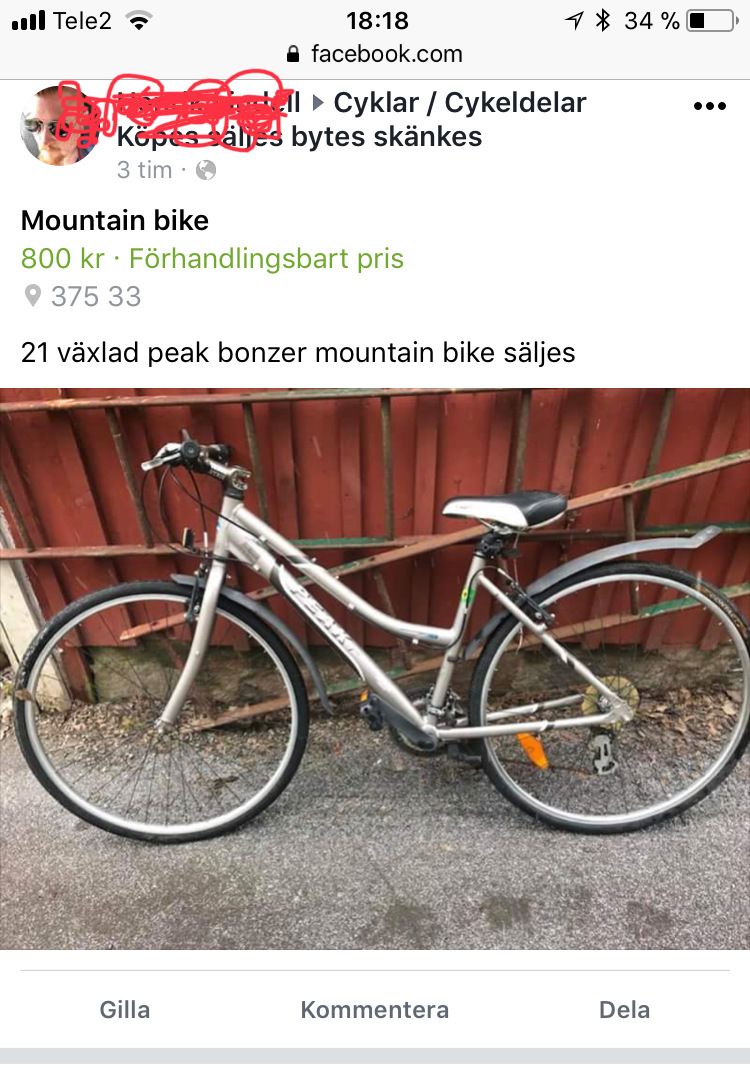Open the mountain bike photo

pos(375,668)
